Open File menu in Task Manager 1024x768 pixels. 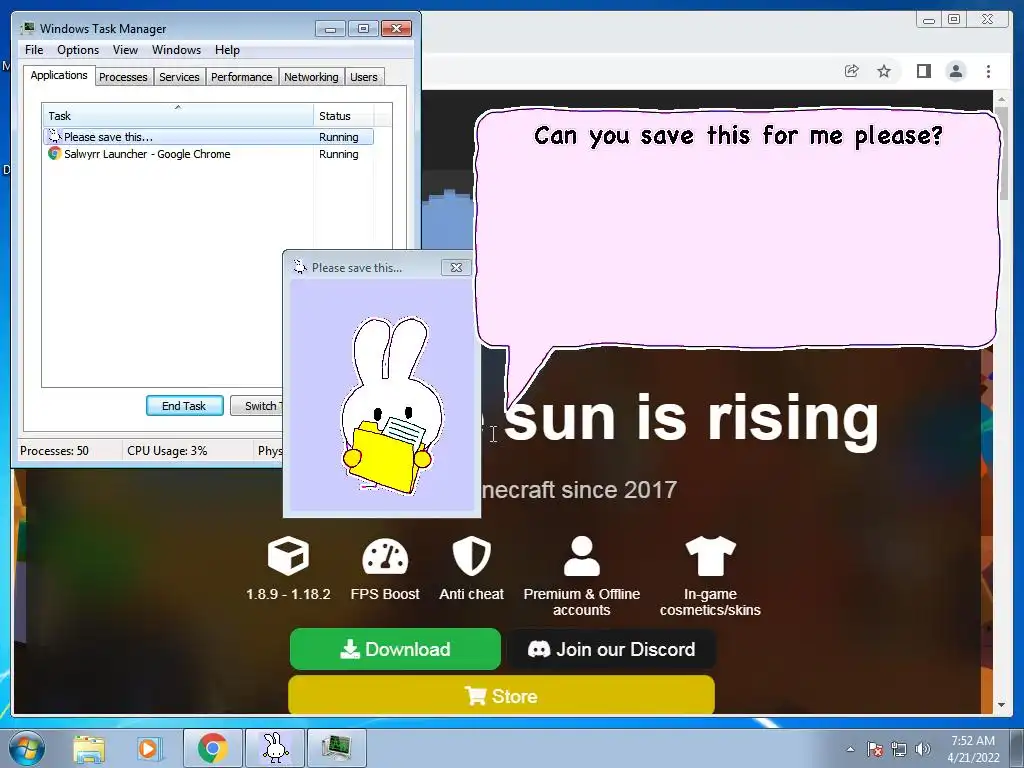[x=34, y=50]
